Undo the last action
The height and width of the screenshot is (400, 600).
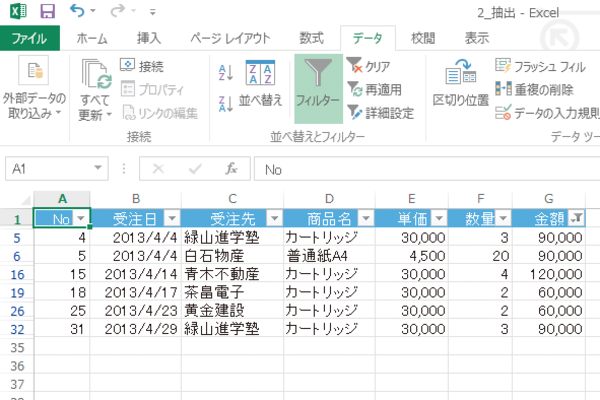77,11
